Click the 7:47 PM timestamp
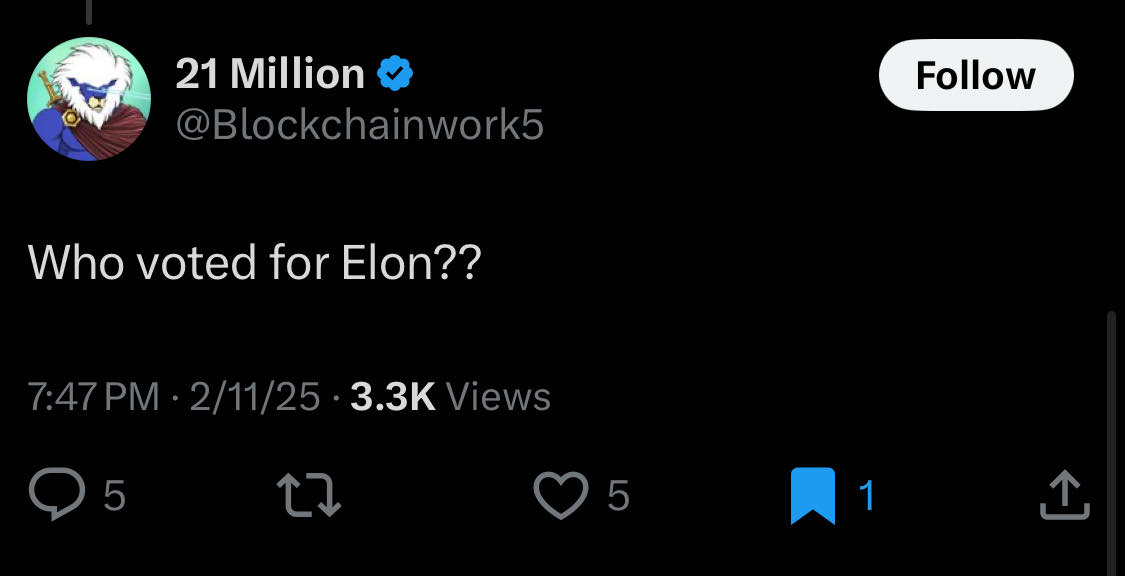Image resolution: width=1125 pixels, height=576 pixels. [94, 398]
